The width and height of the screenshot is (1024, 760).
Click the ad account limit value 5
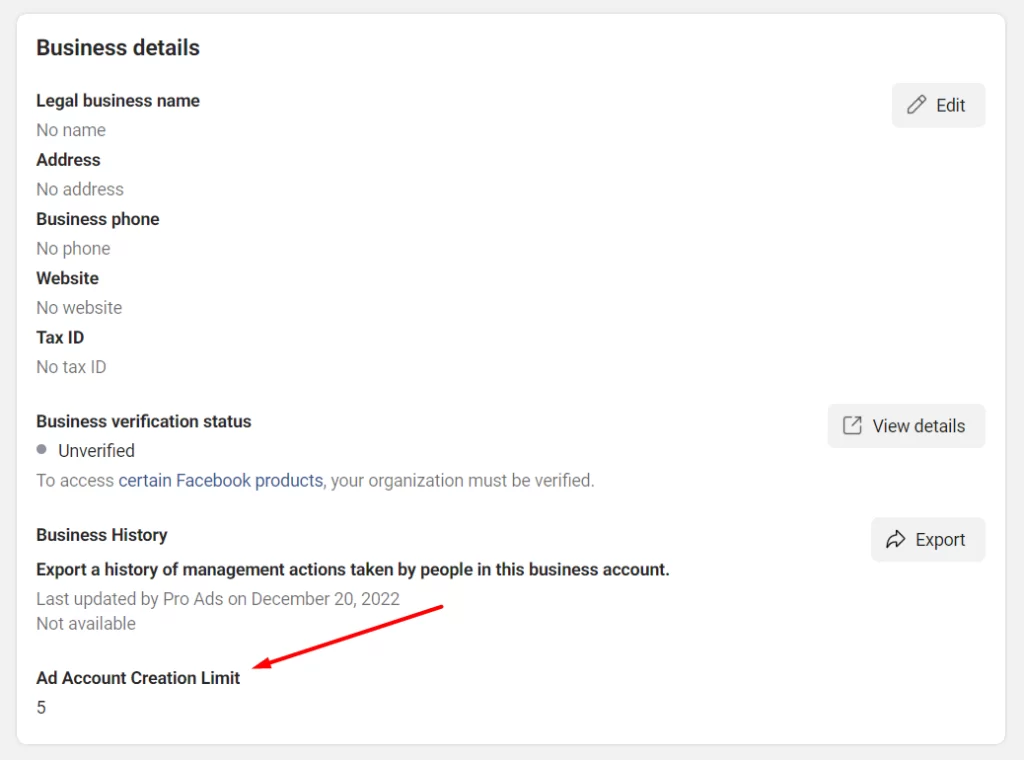[x=41, y=707]
